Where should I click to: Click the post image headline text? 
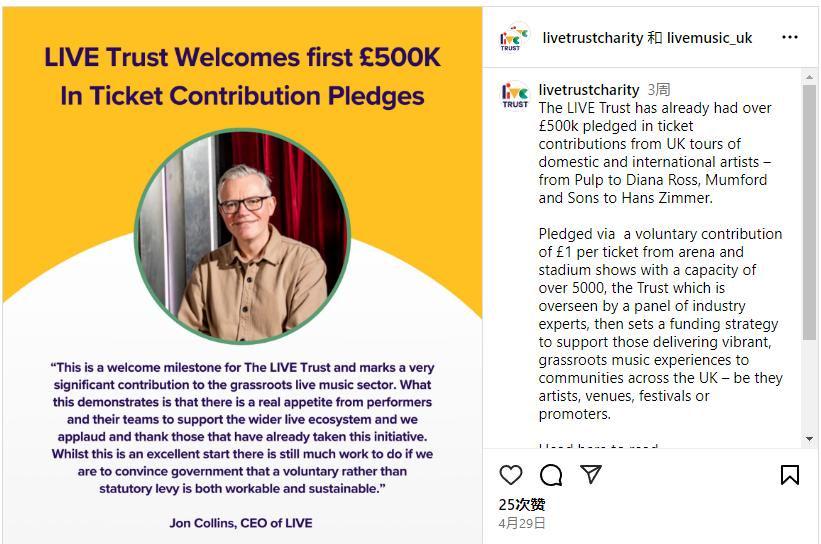[x=242, y=76]
